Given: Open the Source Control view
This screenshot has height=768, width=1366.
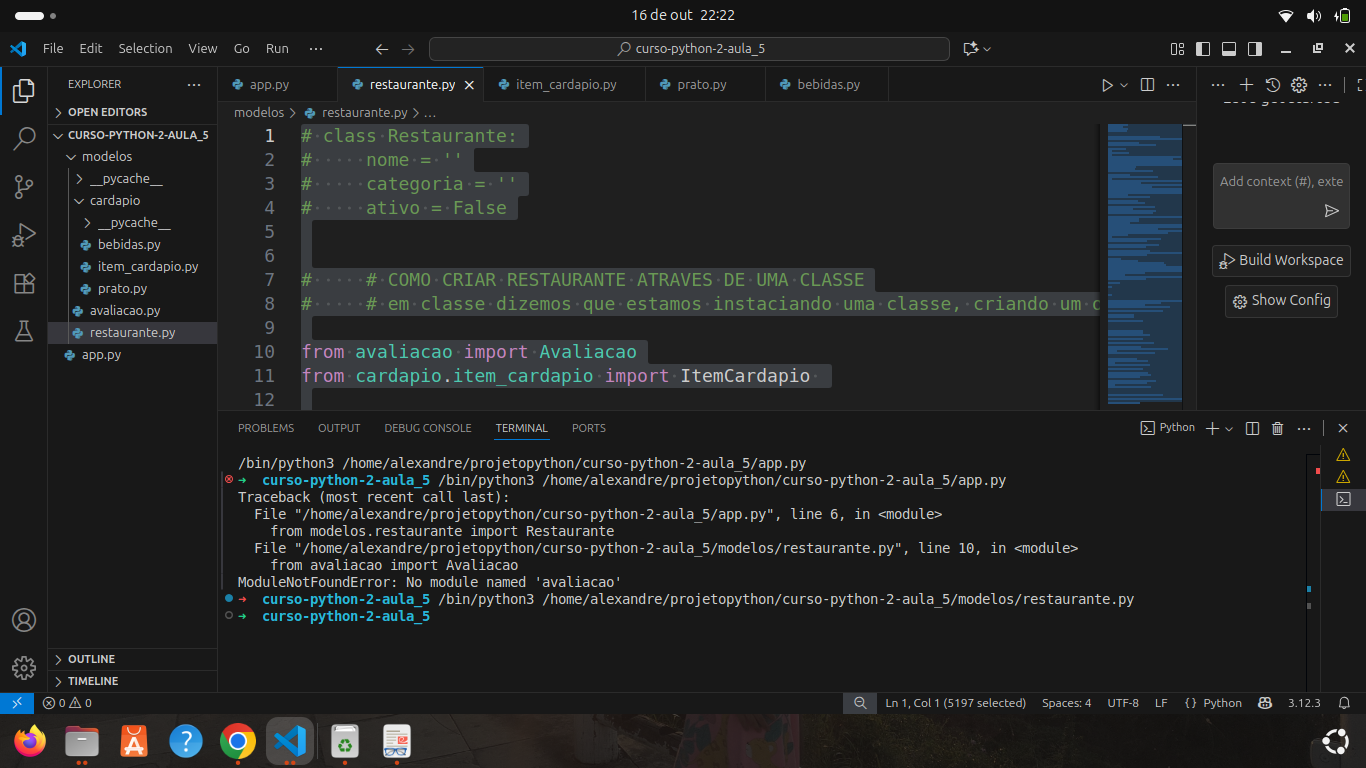Looking at the screenshot, I should (24, 187).
